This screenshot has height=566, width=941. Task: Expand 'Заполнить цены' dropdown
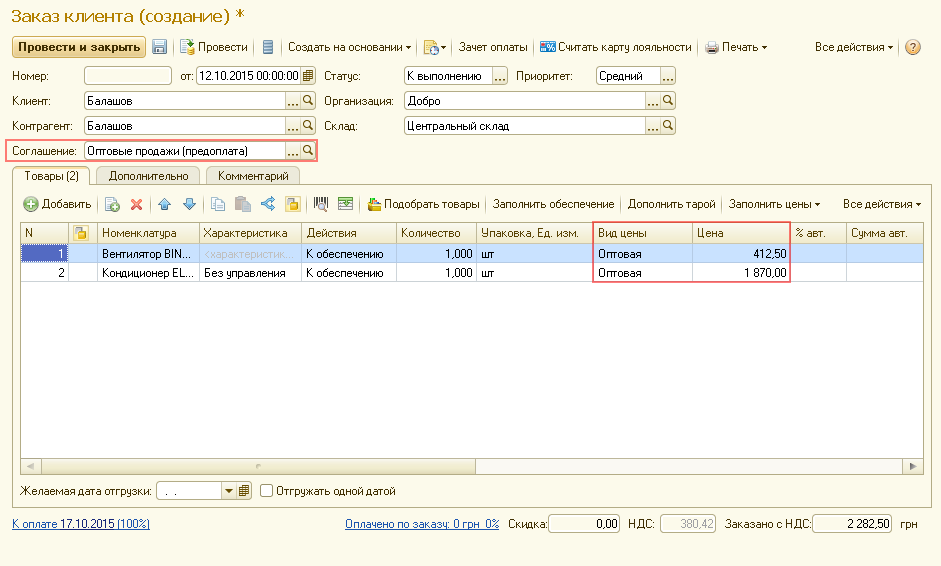(x=774, y=204)
